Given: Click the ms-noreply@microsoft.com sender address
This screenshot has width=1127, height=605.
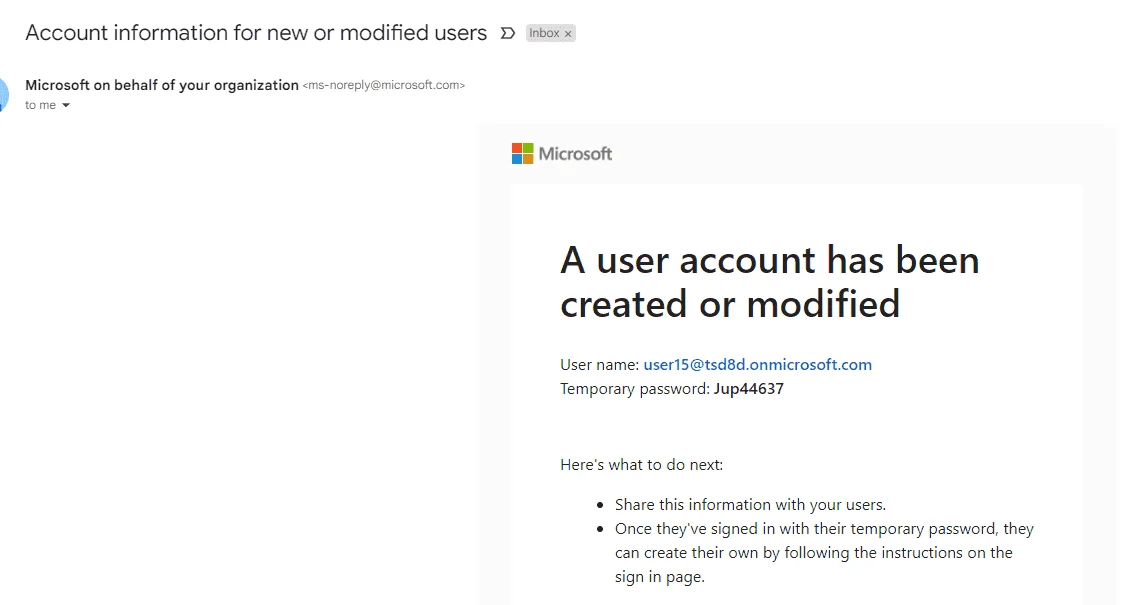Looking at the screenshot, I should click(x=384, y=85).
